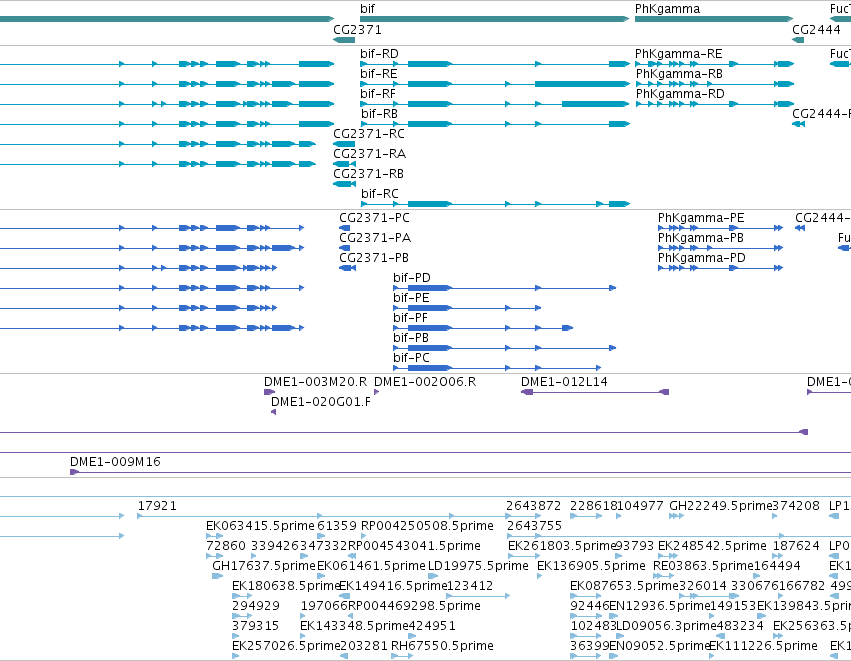Select PhKgamma-RD transcript label
The width and height of the screenshot is (851, 661).
(x=680, y=94)
